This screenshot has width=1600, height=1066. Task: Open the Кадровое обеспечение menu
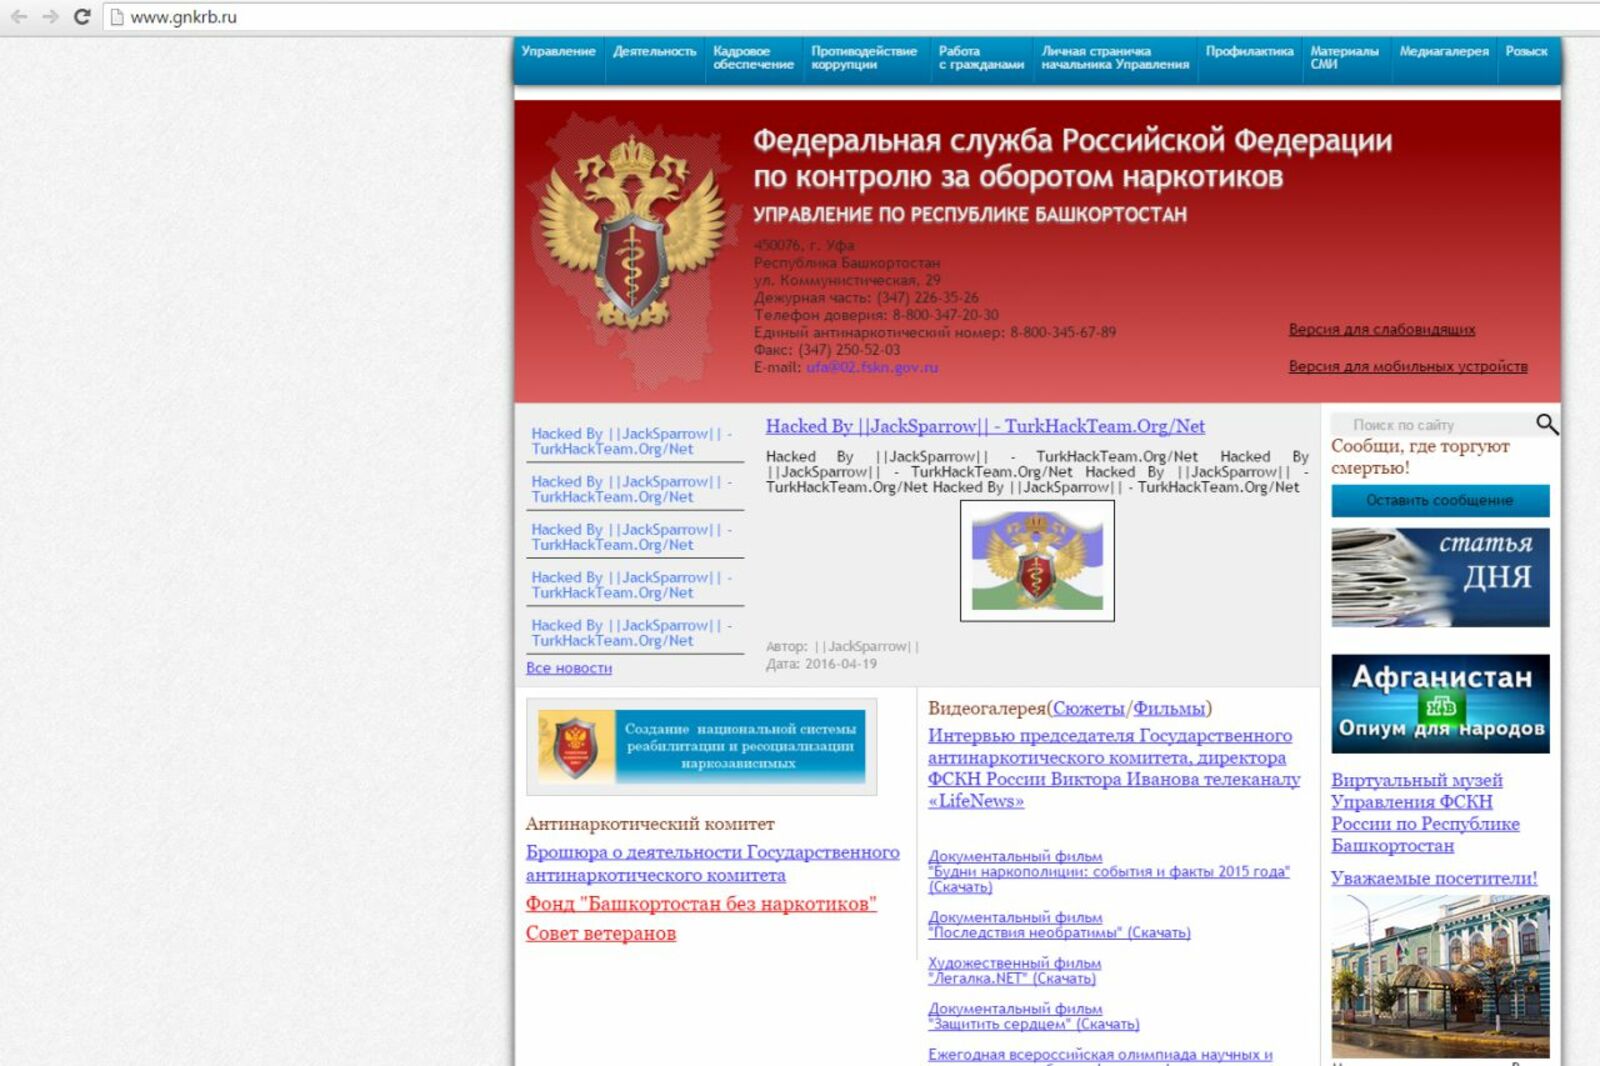point(753,57)
